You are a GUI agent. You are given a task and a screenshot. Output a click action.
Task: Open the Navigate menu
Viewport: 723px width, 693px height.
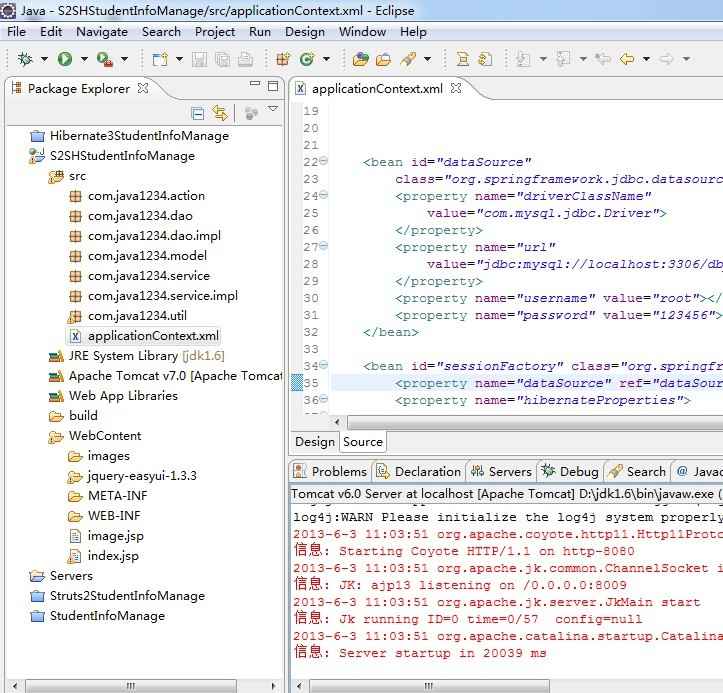click(101, 31)
